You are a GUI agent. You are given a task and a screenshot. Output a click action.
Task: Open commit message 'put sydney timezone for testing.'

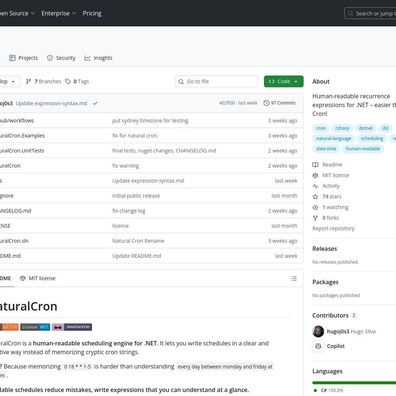[x=151, y=121]
